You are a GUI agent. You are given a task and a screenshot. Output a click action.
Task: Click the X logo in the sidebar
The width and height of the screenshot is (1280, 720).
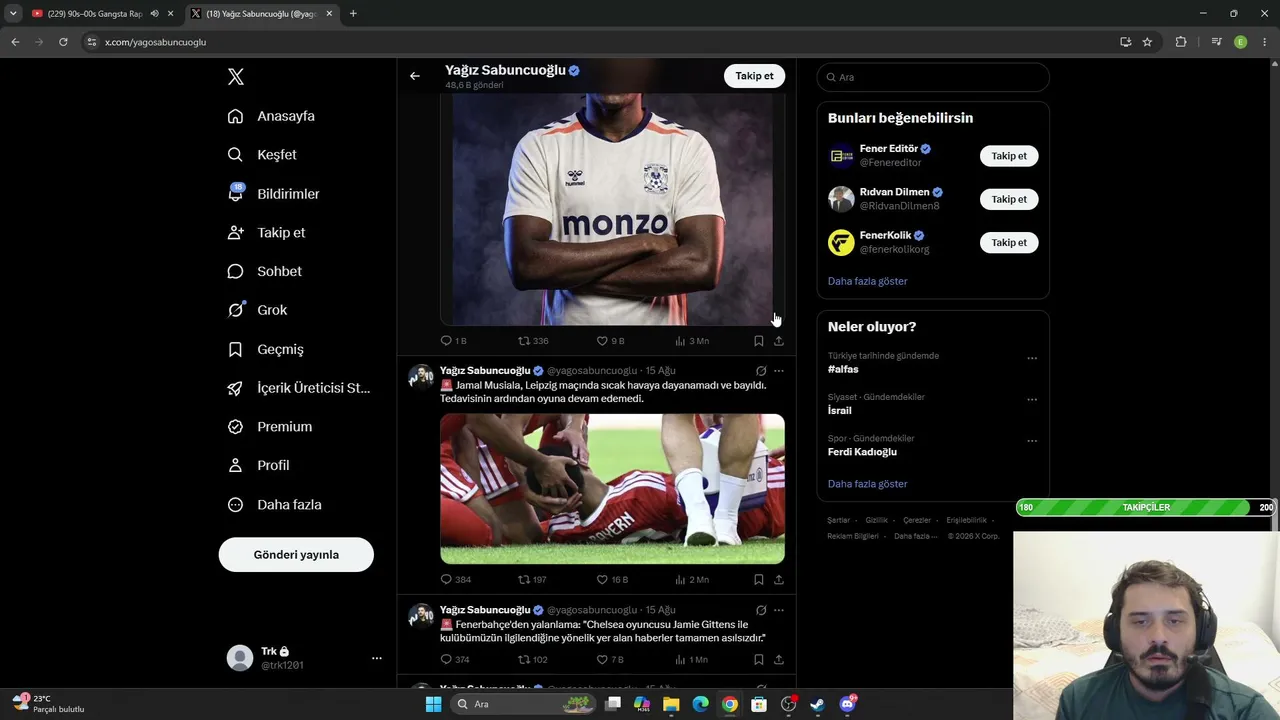[236, 77]
